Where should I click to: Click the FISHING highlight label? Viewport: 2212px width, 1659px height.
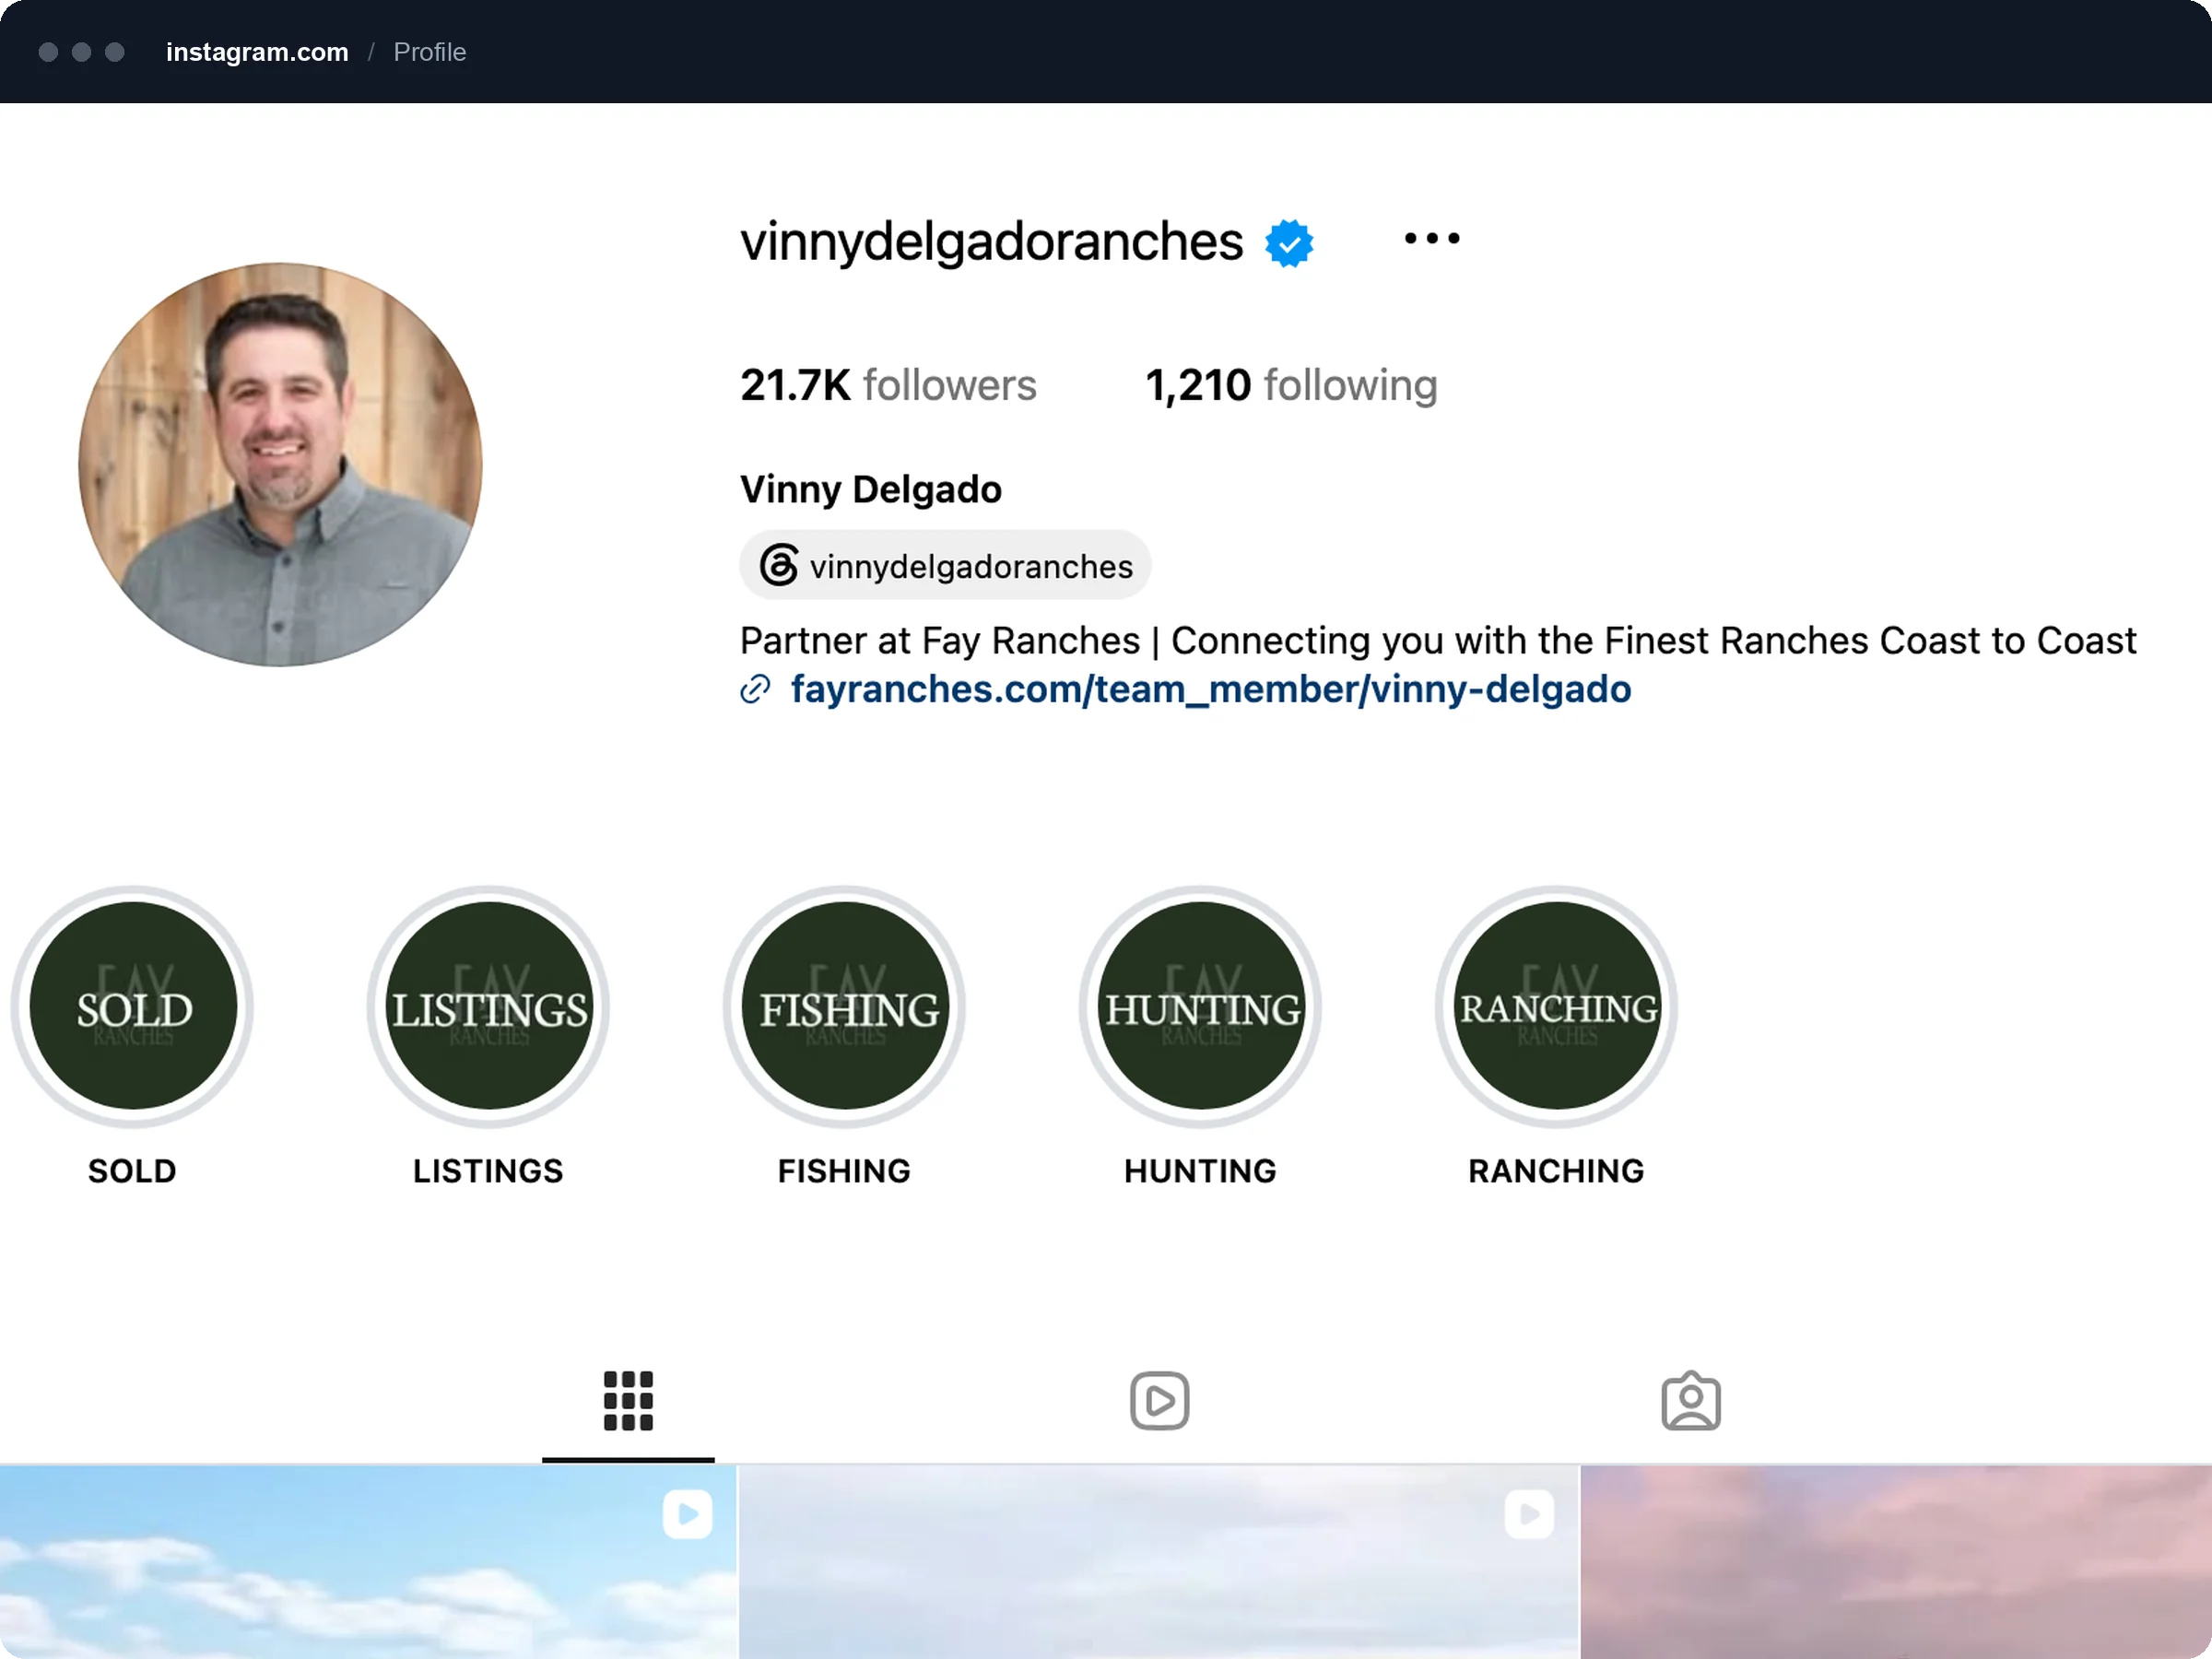point(844,1171)
